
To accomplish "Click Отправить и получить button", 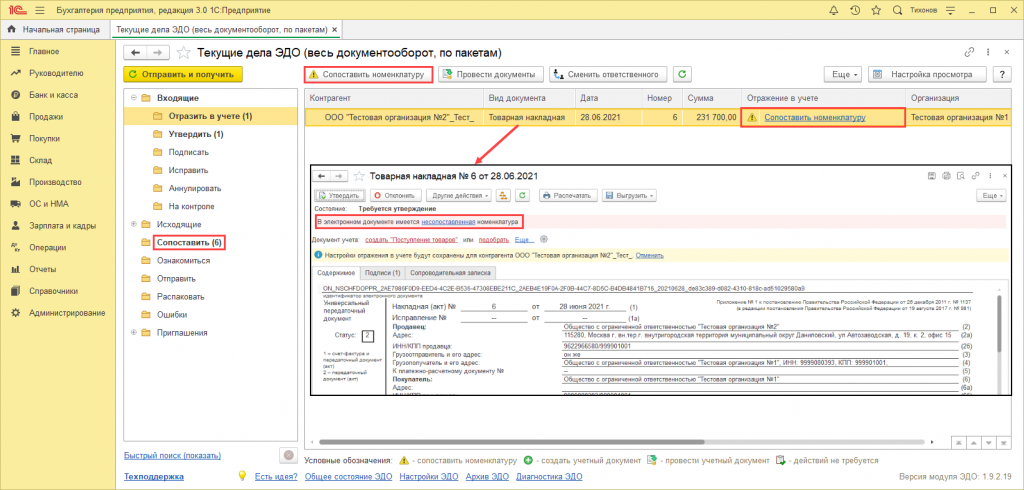I will tap(183, 74).
